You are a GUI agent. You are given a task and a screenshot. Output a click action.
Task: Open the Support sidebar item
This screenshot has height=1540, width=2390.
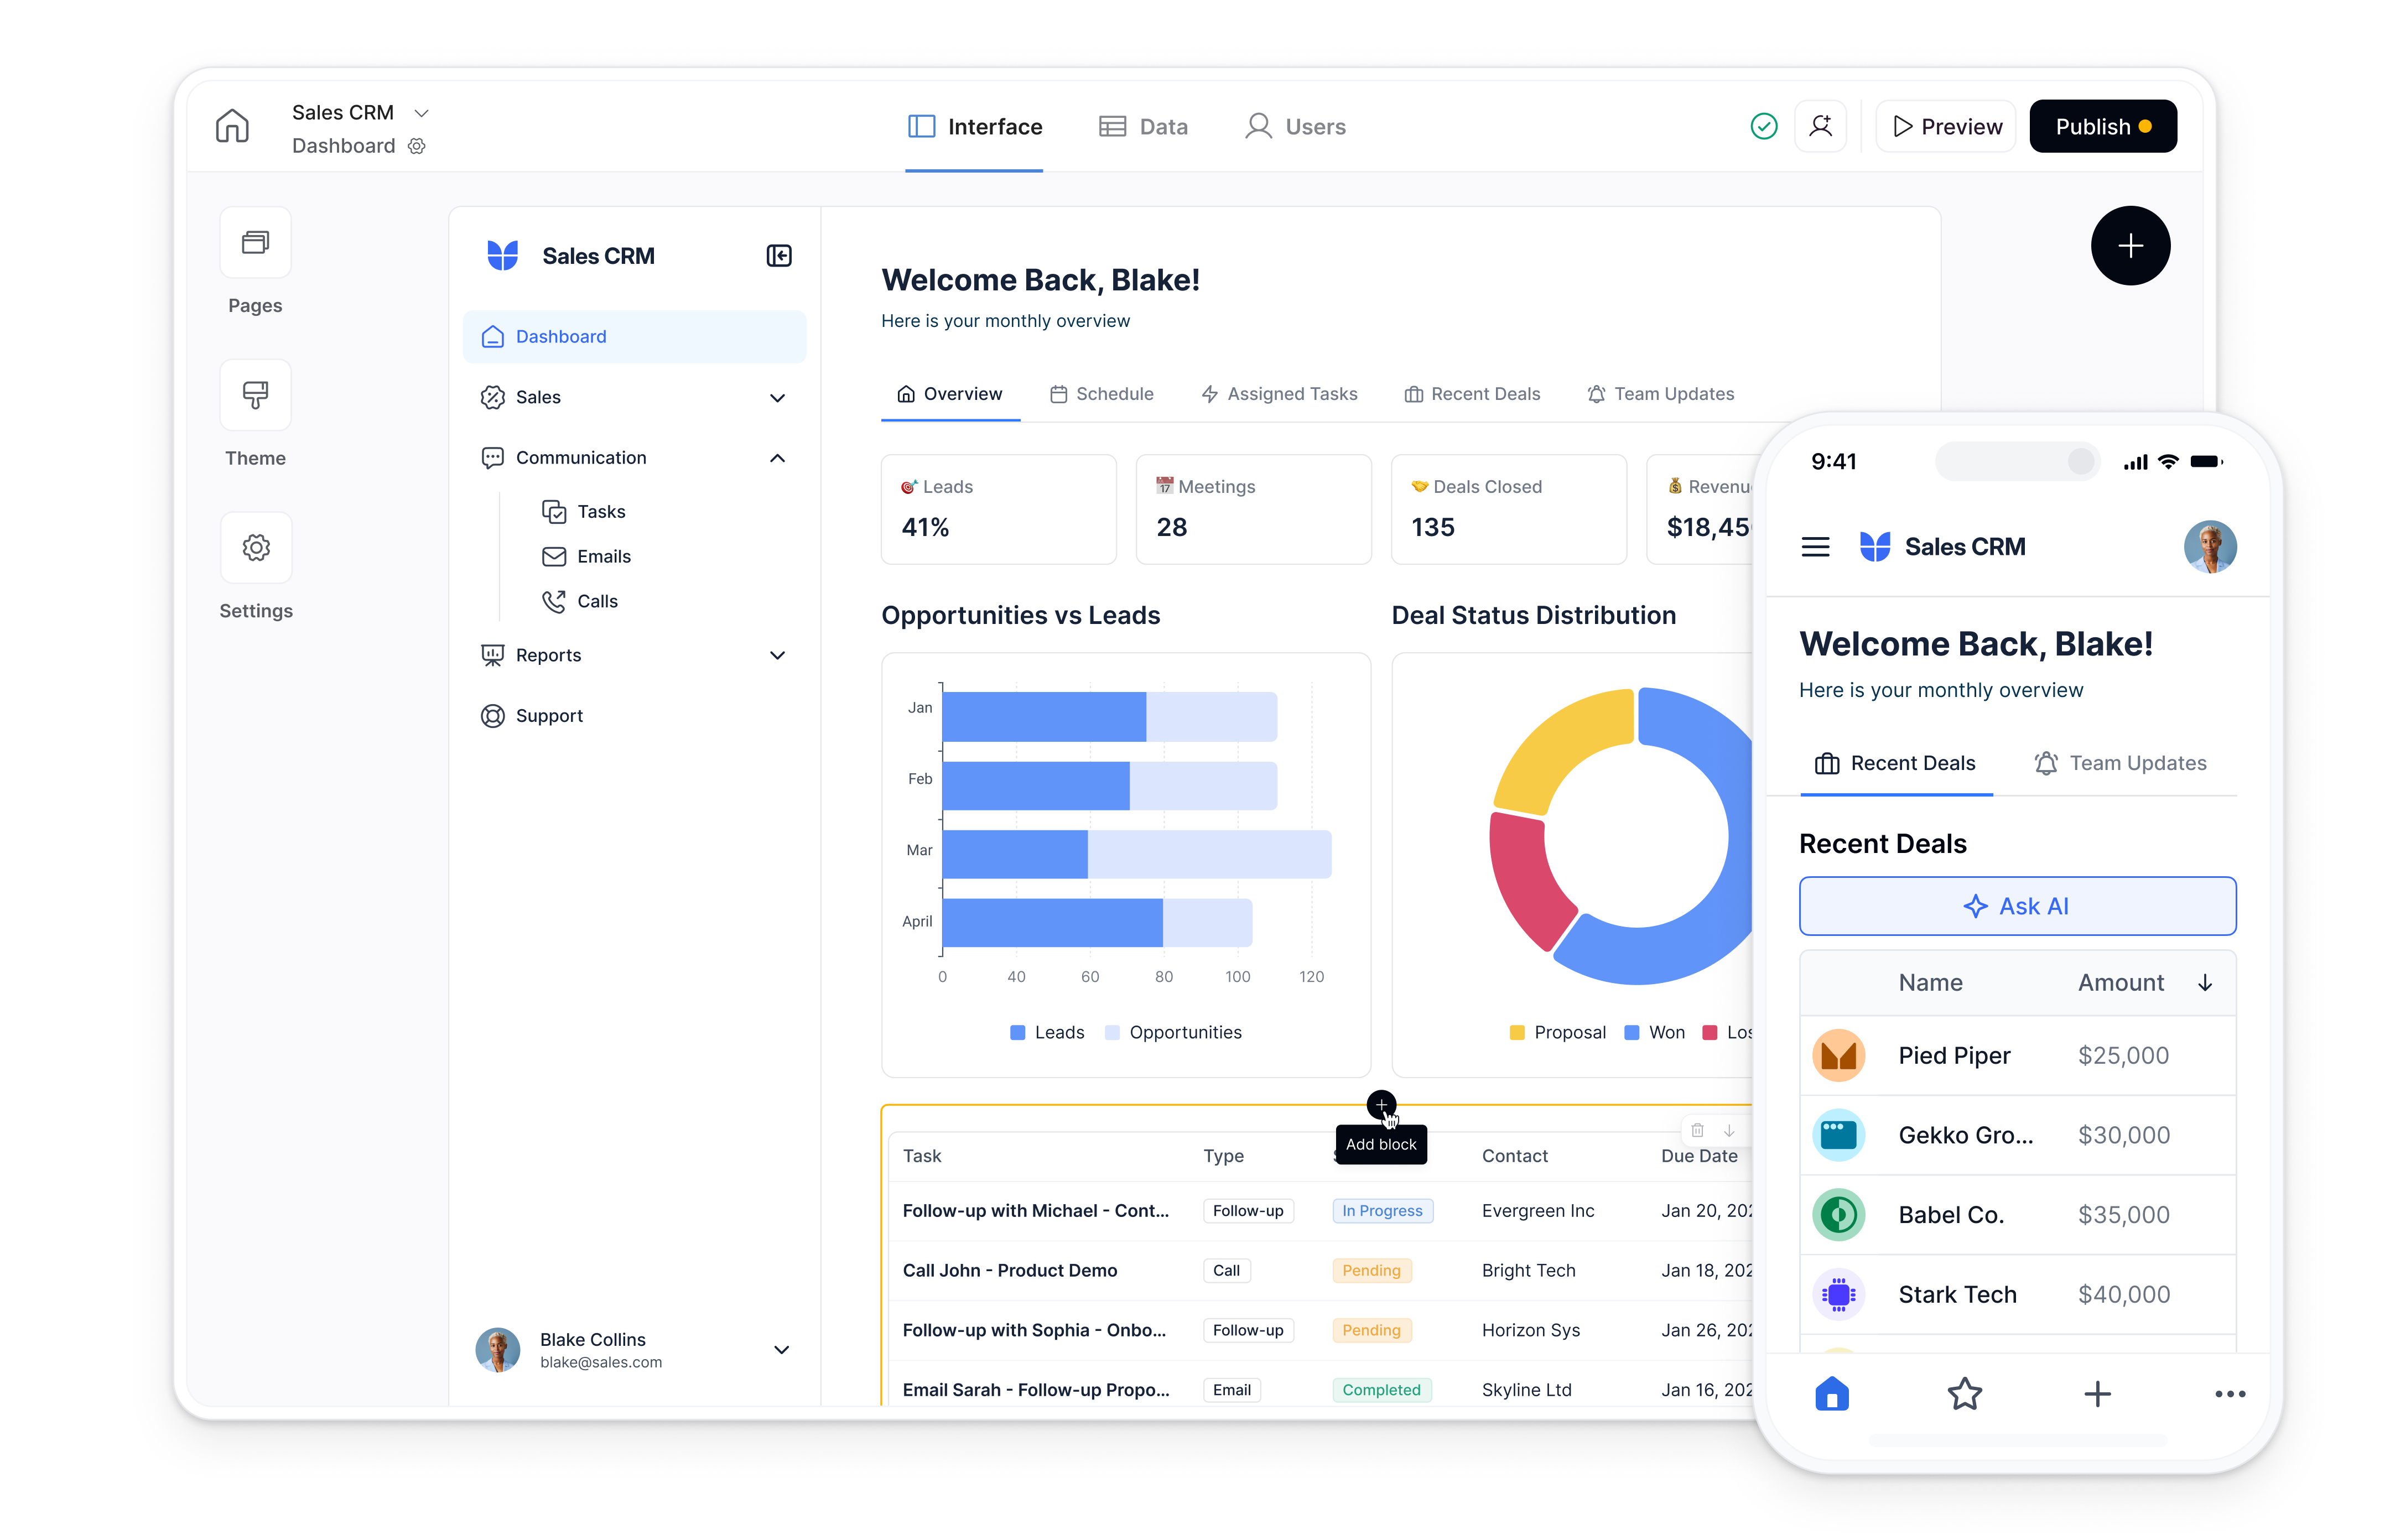click(634, 716)
